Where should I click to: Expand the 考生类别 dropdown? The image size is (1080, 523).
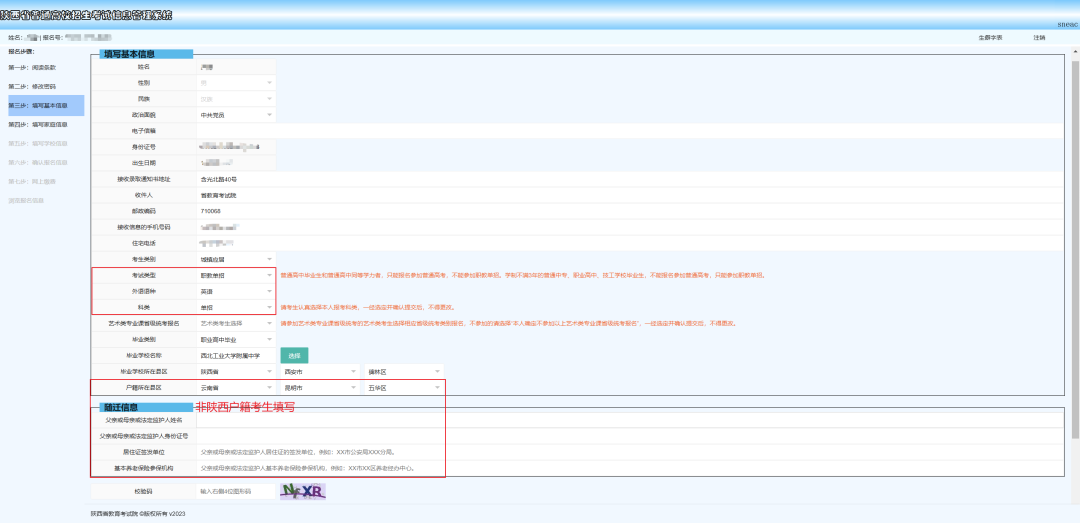click(x=236, y=259)
